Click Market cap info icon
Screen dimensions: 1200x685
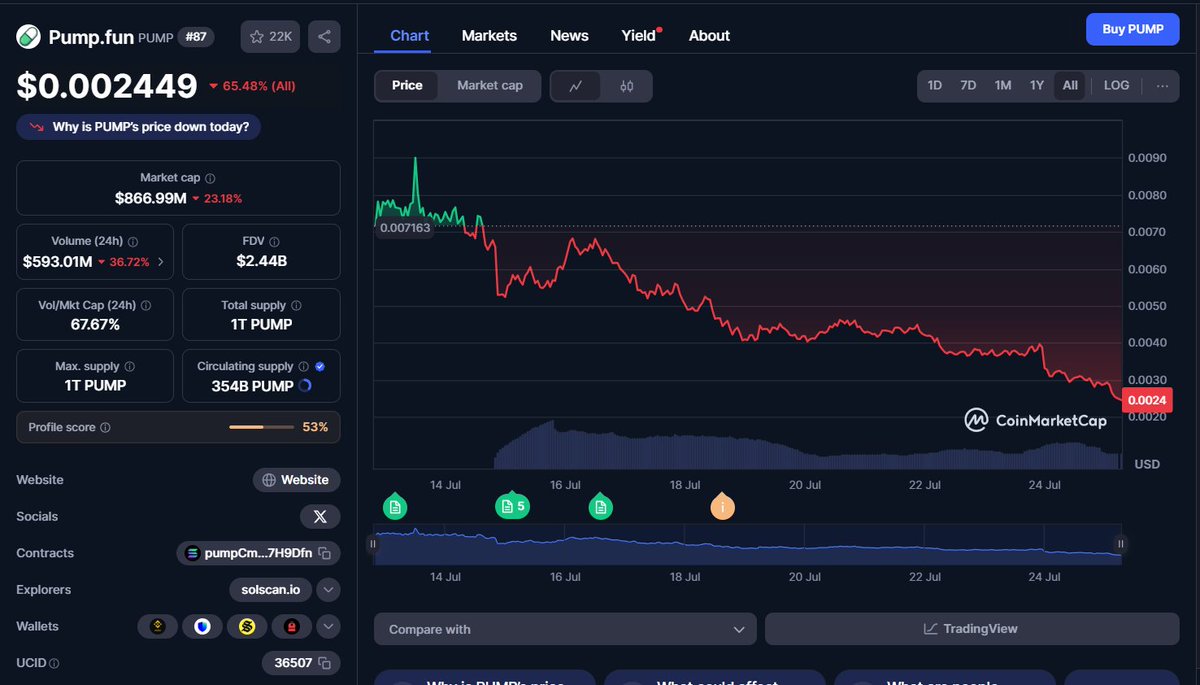click(210, 178)
